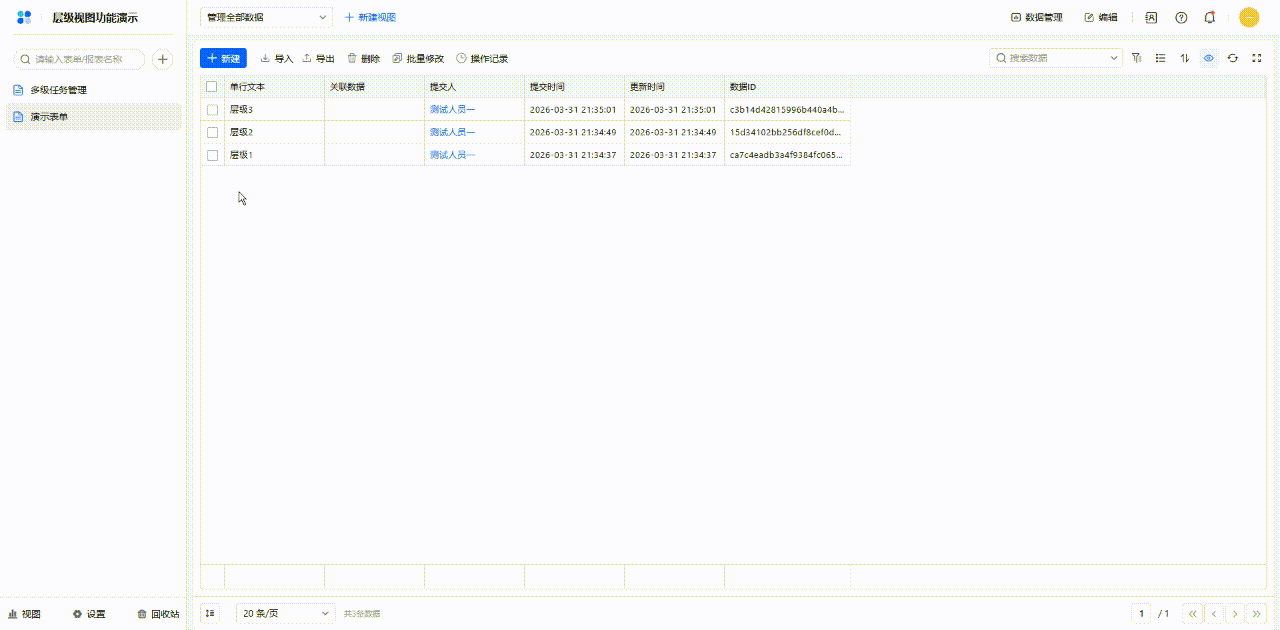Select 多级任务管理 in the sidebar
Screen dimensions: 1280x630
[58, 90]
